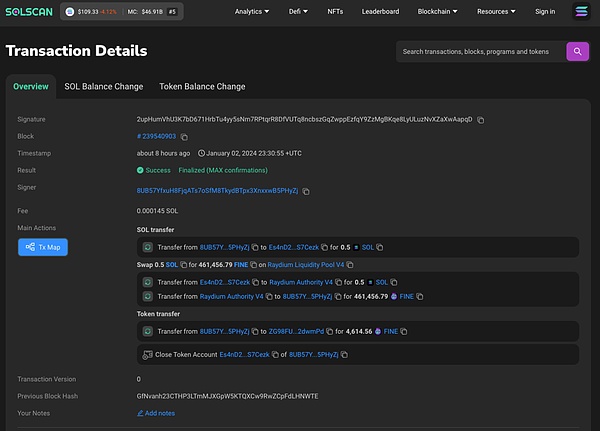Viewport: 600px width, 431px height.
Task: Open the Resources dropdown menu
Action: click(497, 12)
